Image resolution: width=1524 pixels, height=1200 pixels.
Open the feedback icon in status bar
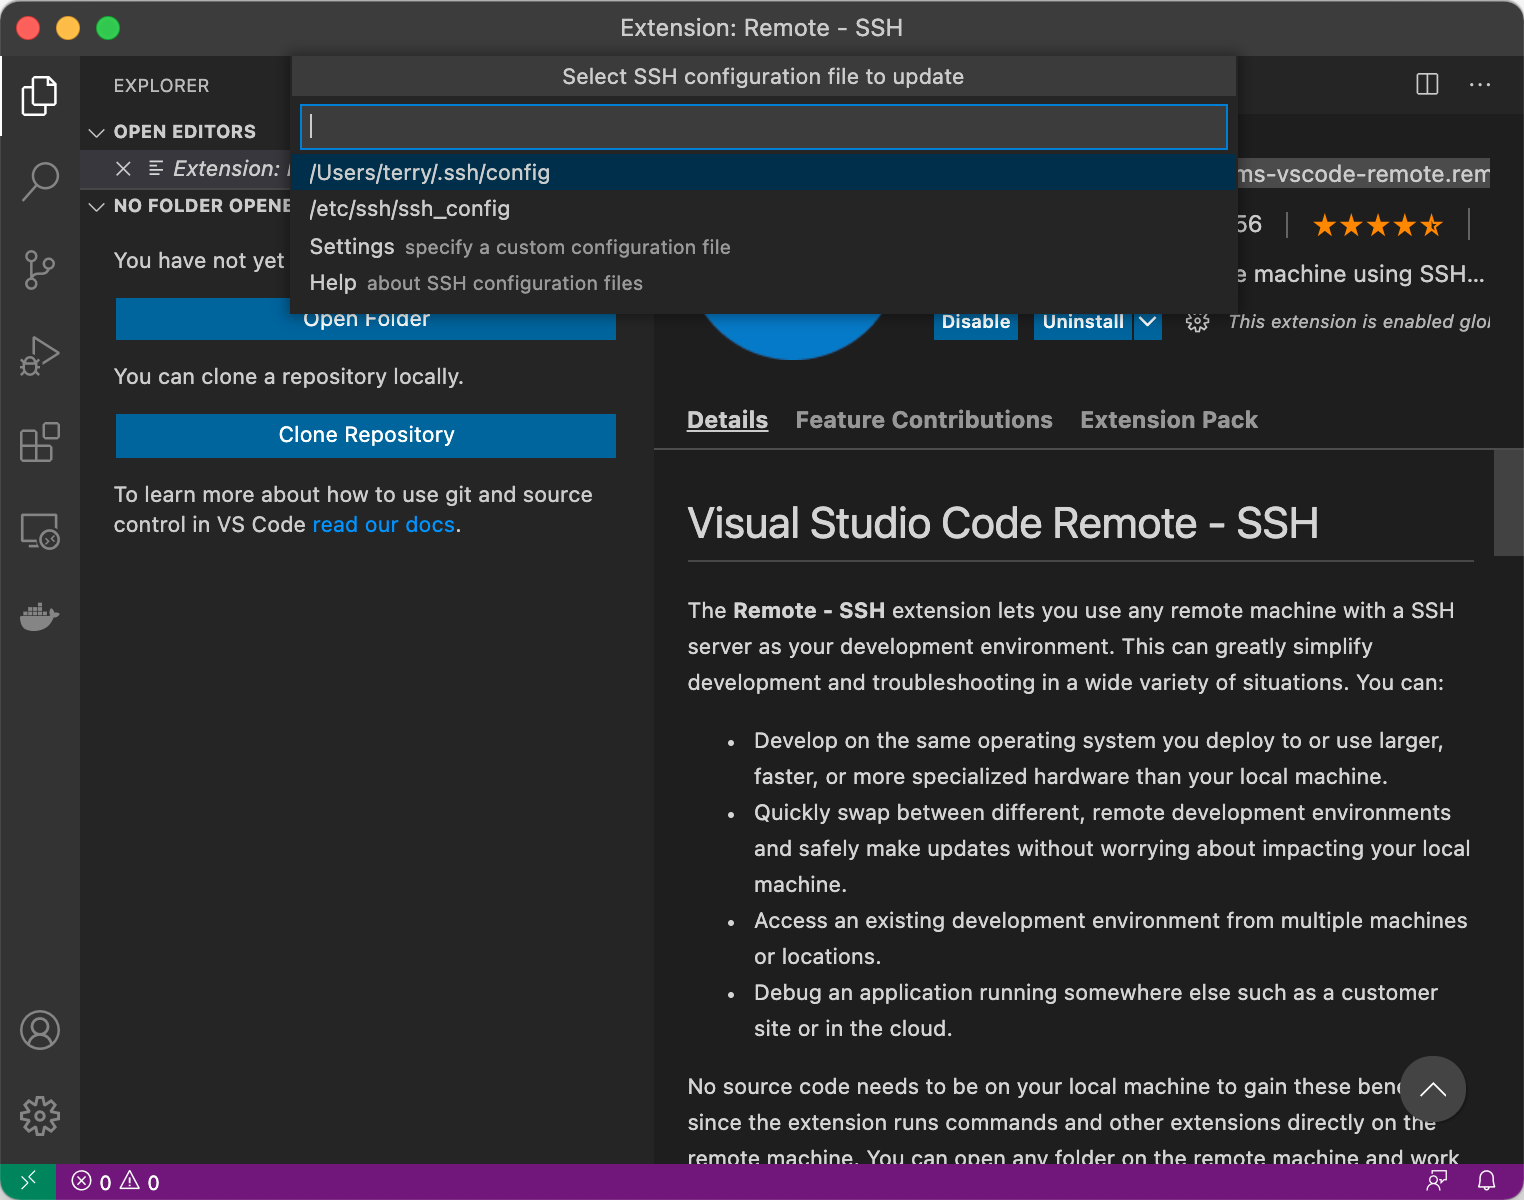(1437, 1181)
